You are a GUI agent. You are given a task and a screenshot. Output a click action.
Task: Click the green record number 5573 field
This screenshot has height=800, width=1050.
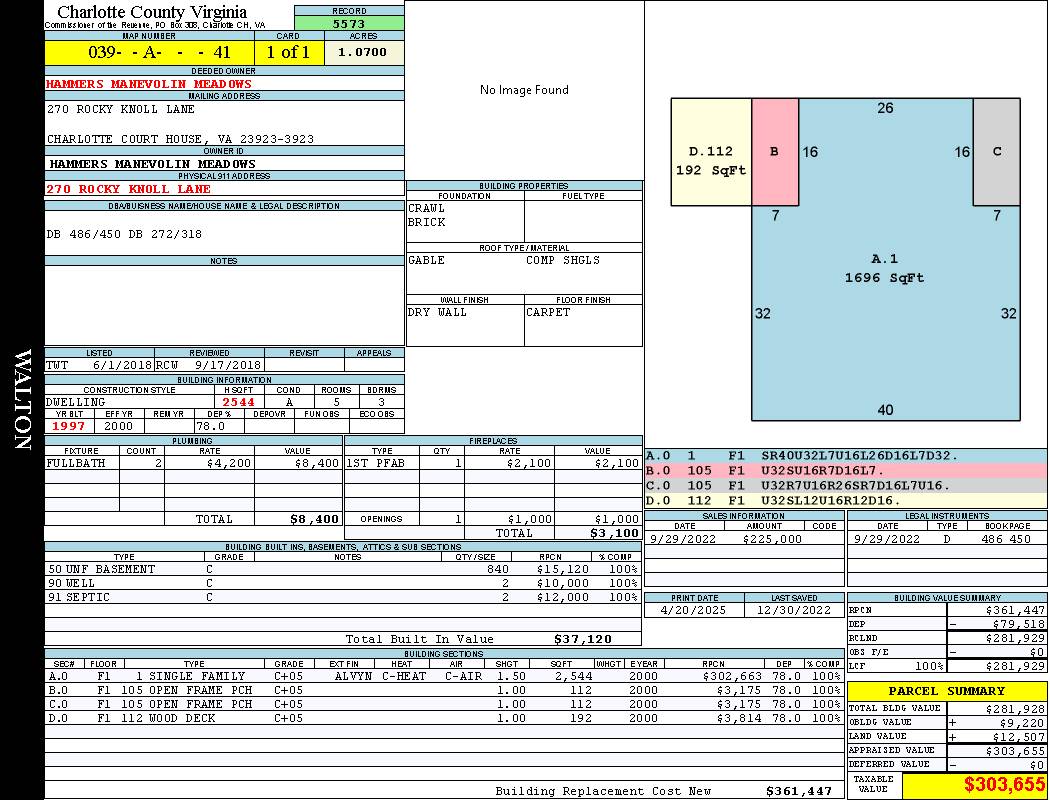(349, 23)
